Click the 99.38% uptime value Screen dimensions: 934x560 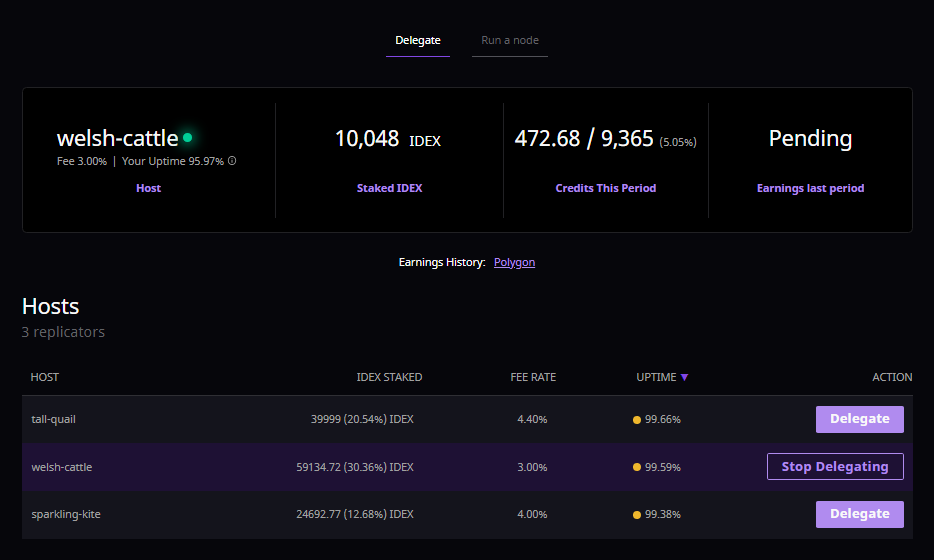662,514
